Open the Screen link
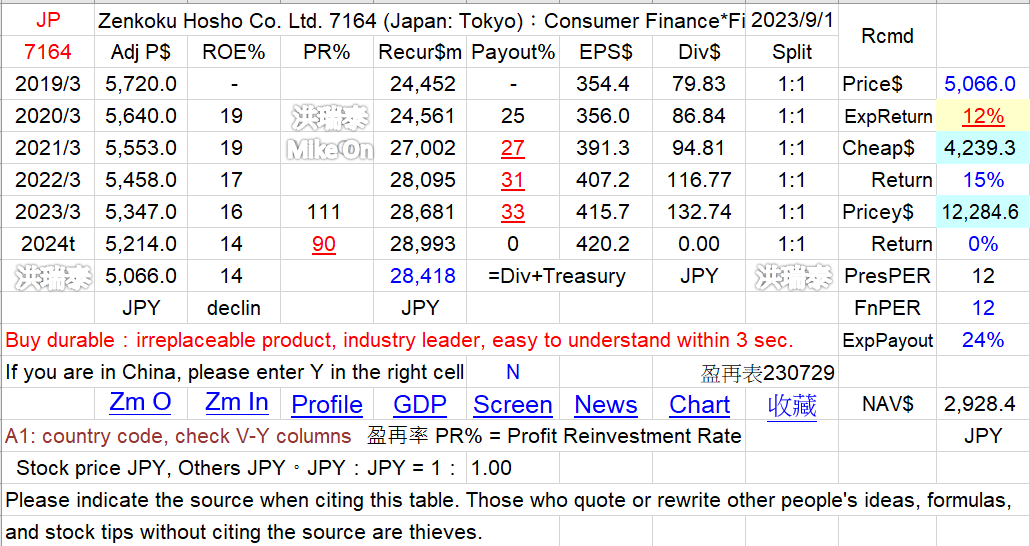 (512, 405)
